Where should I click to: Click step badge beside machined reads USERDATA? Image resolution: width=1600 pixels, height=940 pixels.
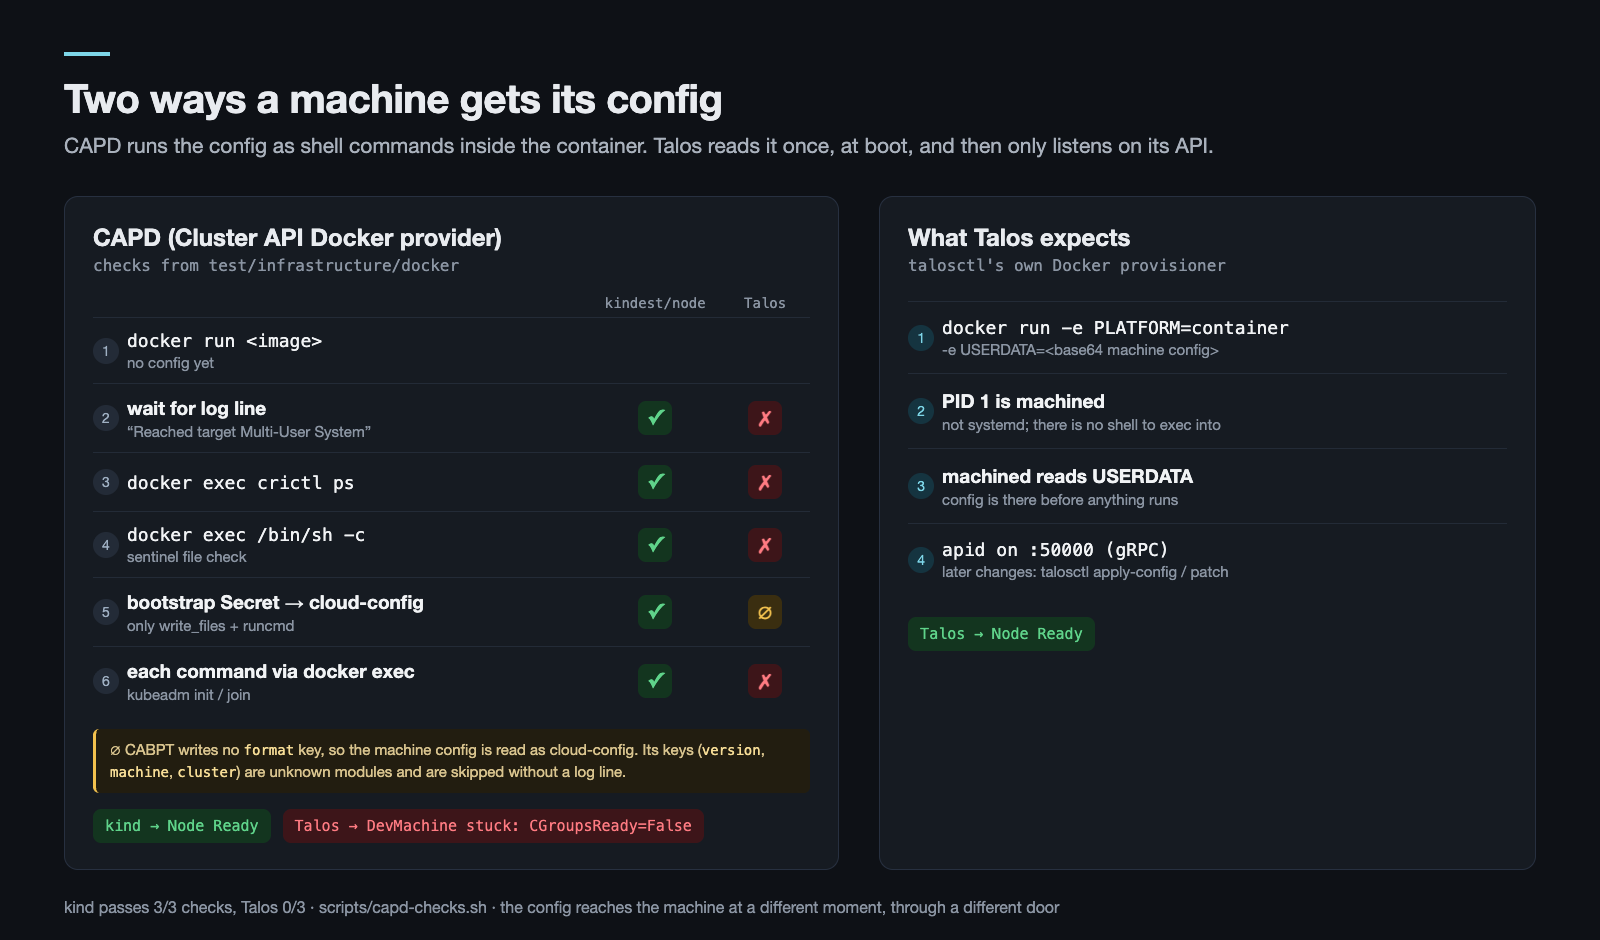[x=921, y=486]
